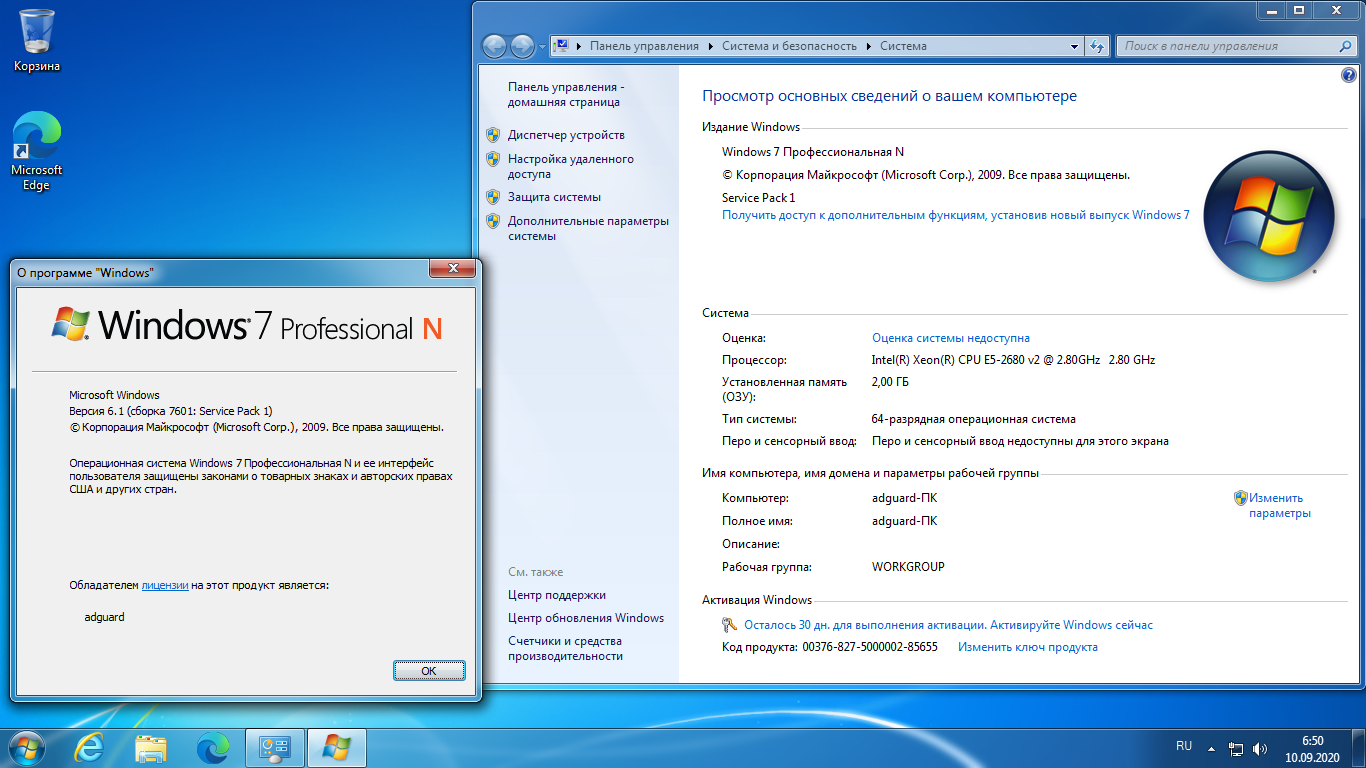Open Защита системы link
1366x768 pixels.
(x=554, y=197)
